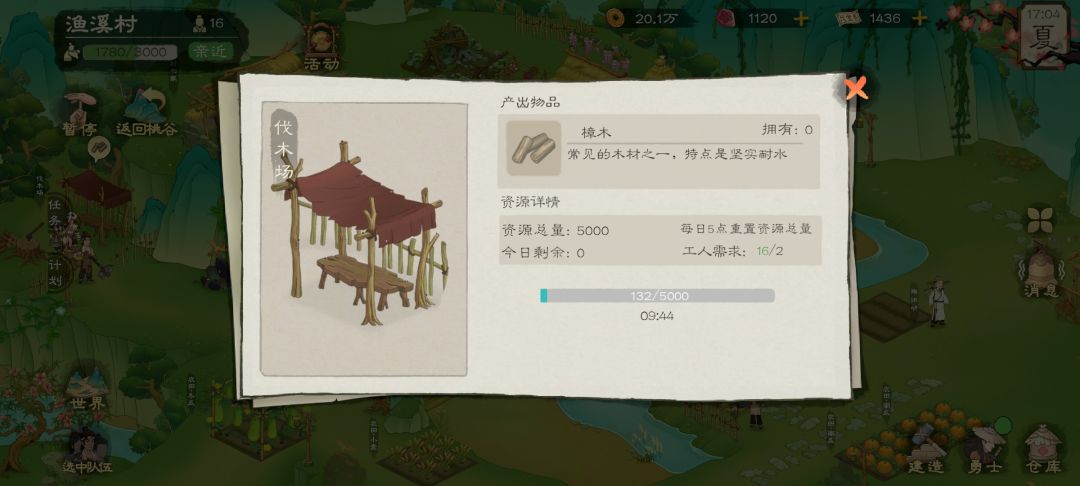Open the 消息 messages icon
Image resolution: width=1080 pixels, height=486 pixels.
click(1041, 275)
